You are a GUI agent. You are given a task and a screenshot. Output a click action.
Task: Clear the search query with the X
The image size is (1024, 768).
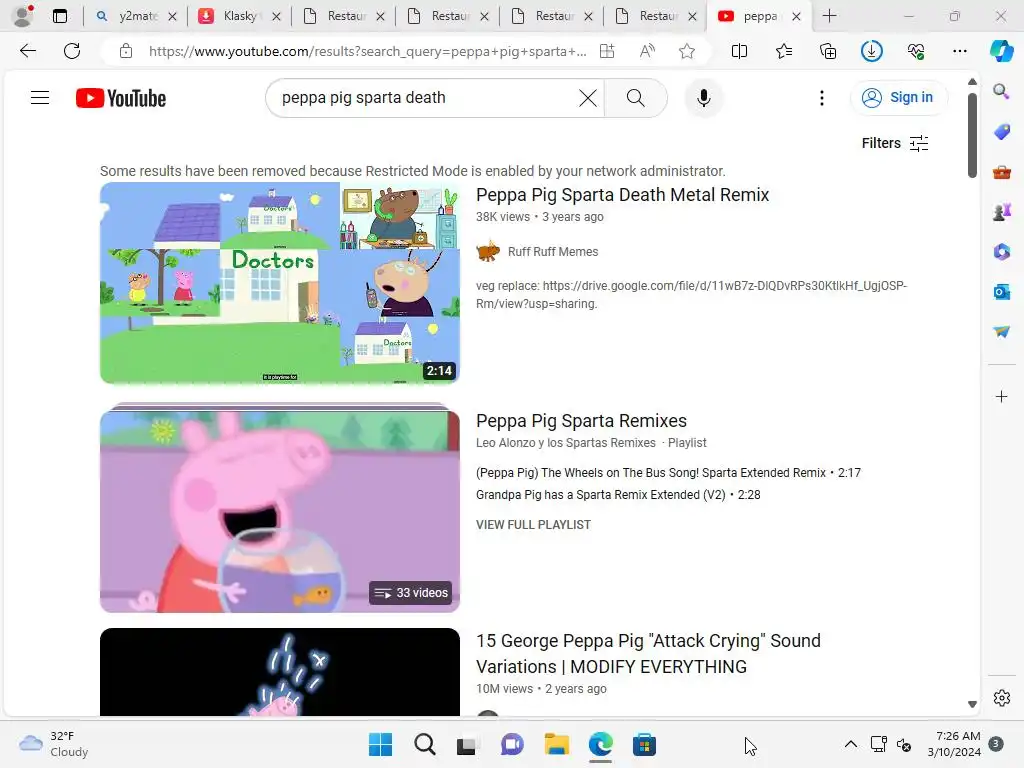[x=588, y=98]
